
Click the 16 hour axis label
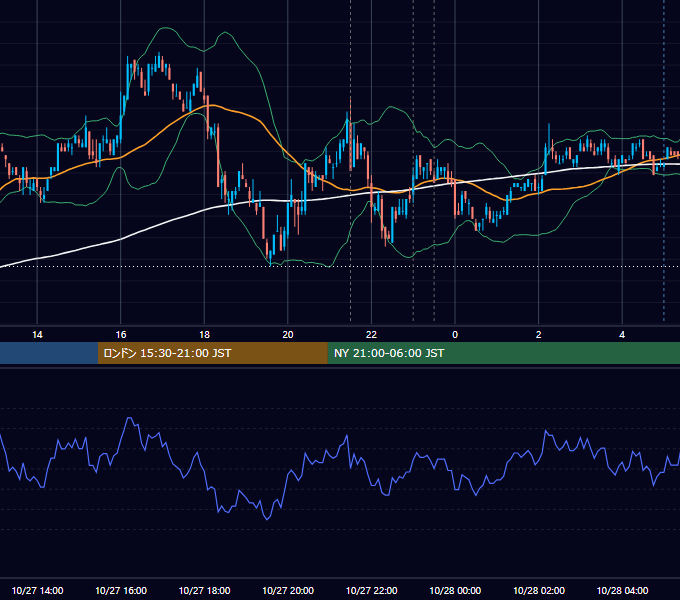(121, 335)
